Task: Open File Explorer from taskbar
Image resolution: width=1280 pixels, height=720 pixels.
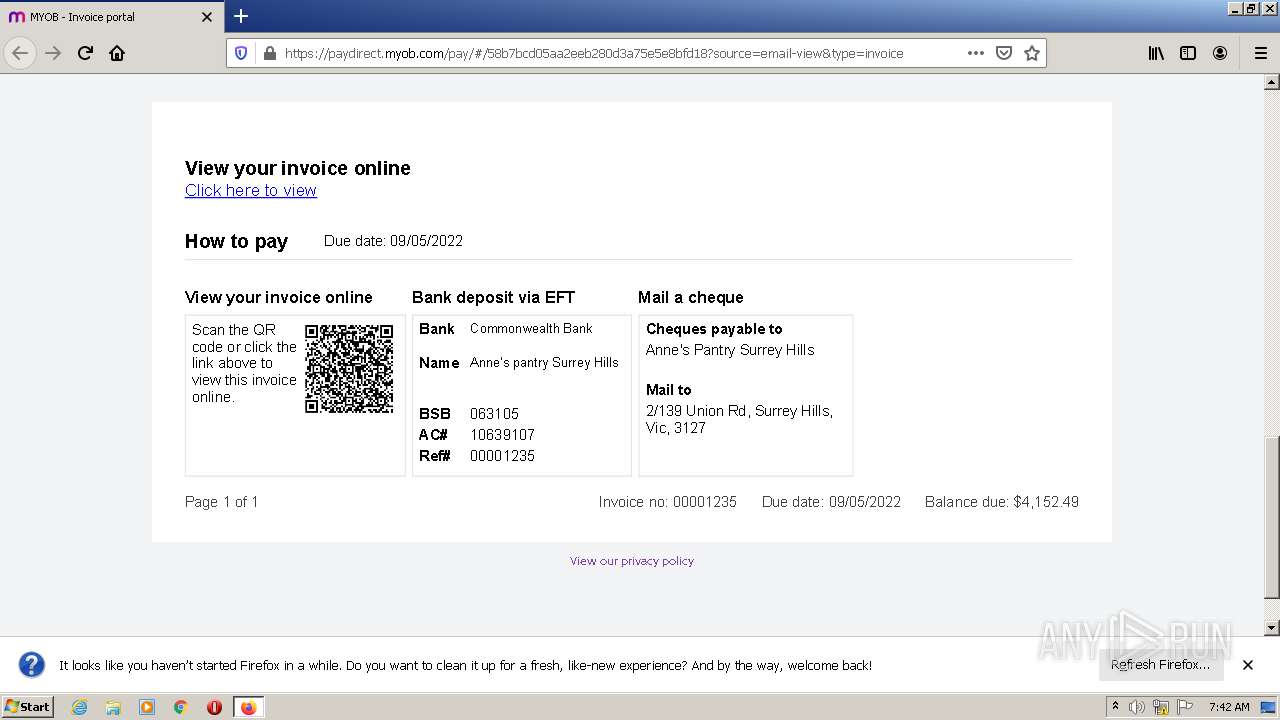Action: pyautogui.click(x=113, y=707)
